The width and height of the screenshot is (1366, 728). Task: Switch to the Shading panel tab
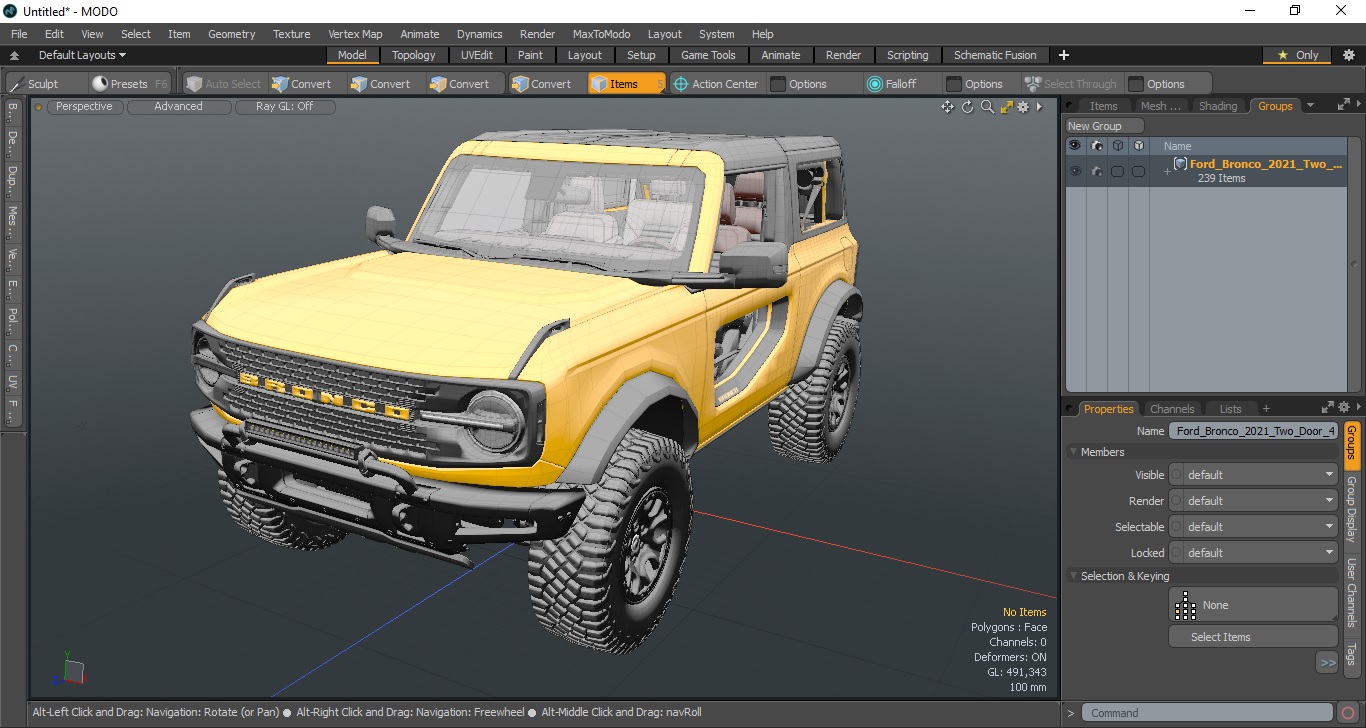click(1217, 106)
